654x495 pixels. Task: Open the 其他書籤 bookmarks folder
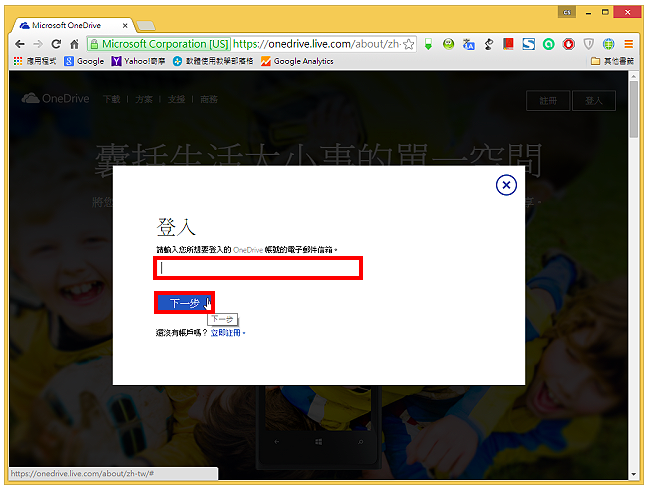pyautogui.click(x=612, y=61)
